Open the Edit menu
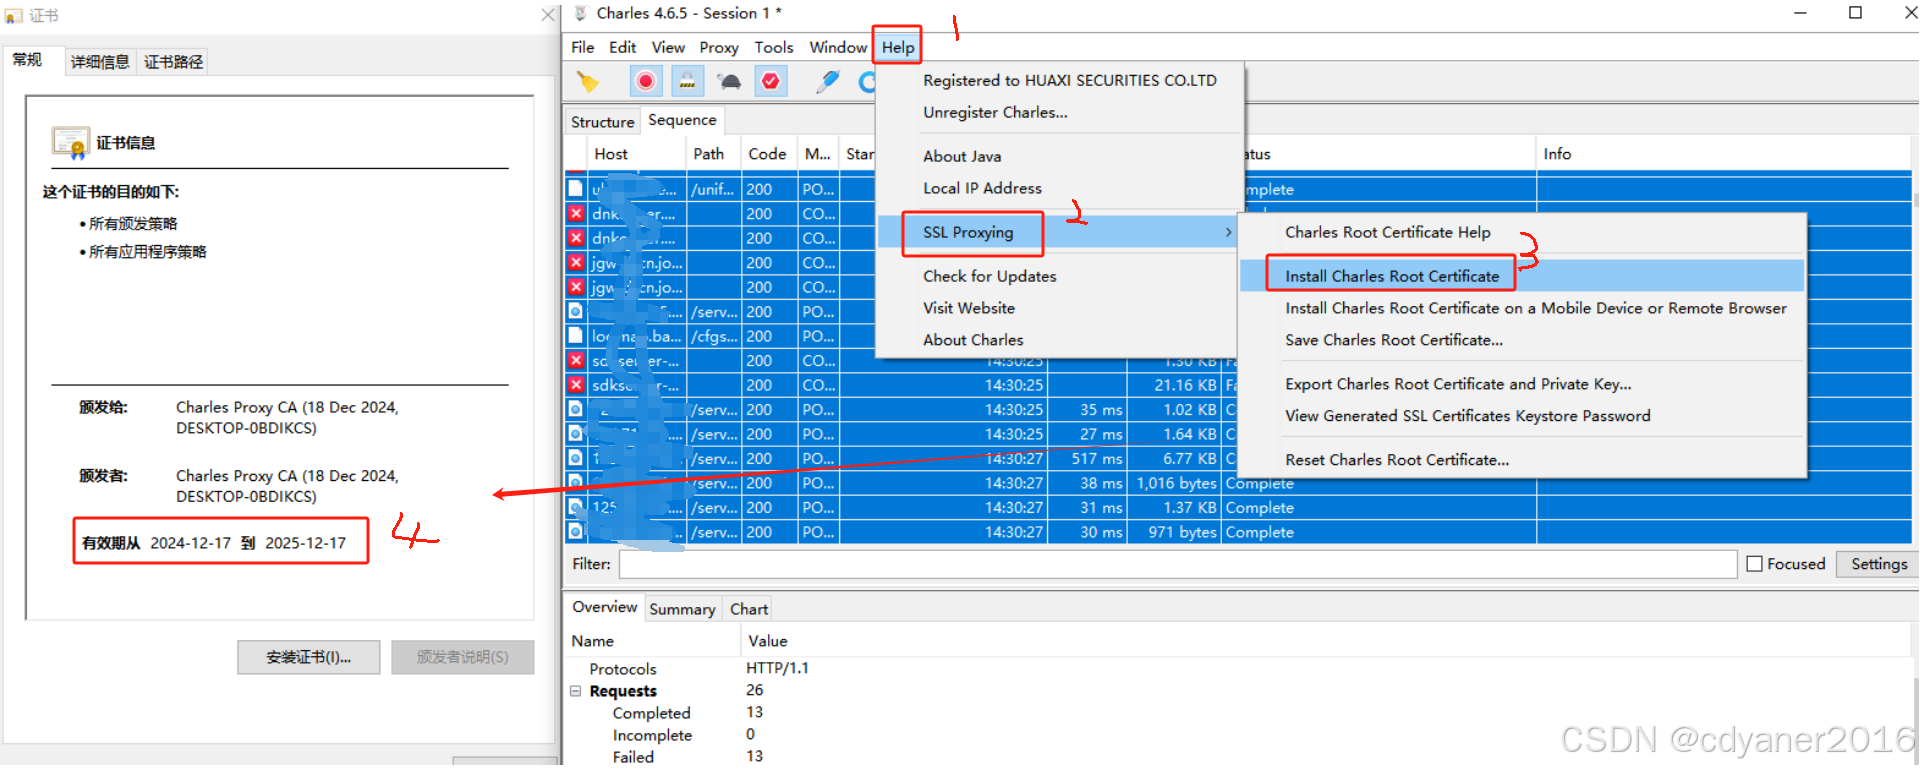The image size is (1920, 771). [x=622, y=47]
